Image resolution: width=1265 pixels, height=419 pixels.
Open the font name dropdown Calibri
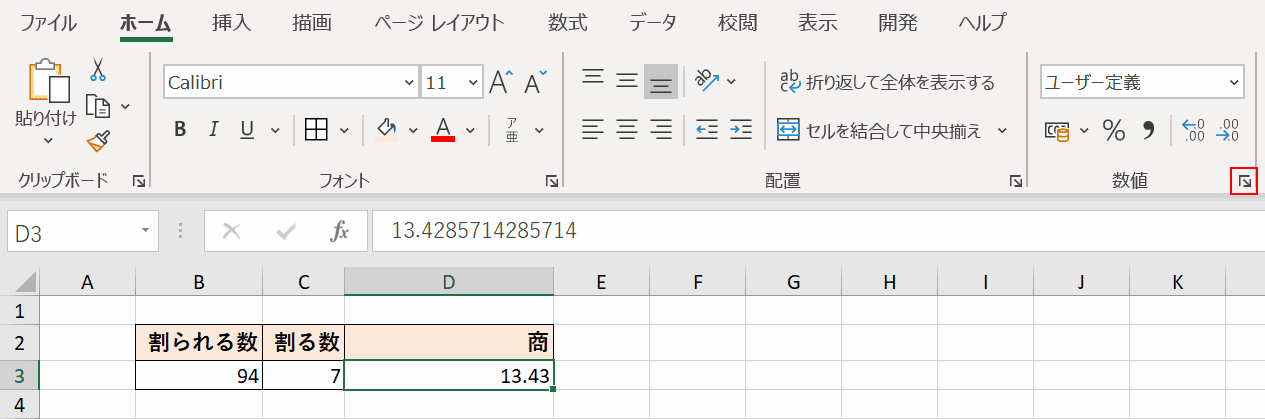pos(408,83)
